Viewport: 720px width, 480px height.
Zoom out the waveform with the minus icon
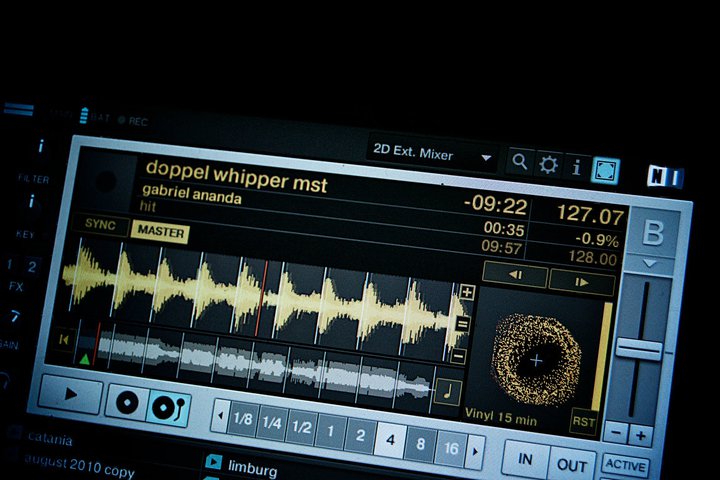[x=458, y=356]
